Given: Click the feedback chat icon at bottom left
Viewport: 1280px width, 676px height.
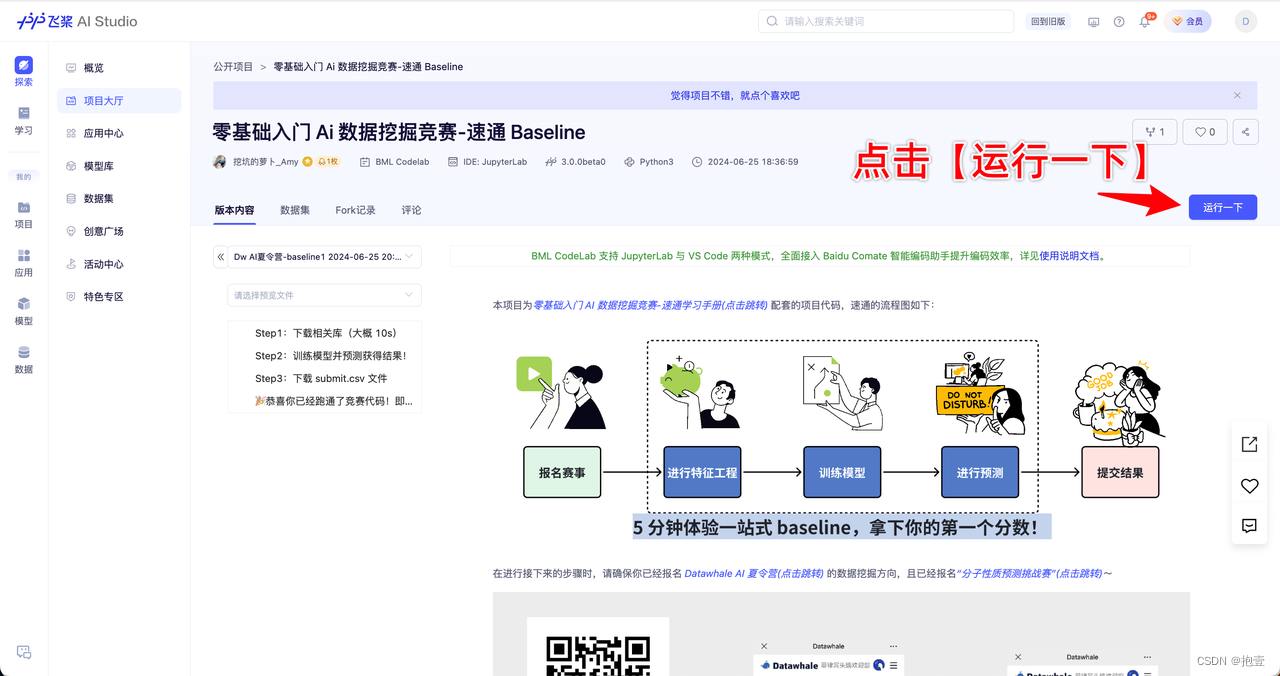Looking at the screenshot, I should pyautogui.click(x=24, y=652).
